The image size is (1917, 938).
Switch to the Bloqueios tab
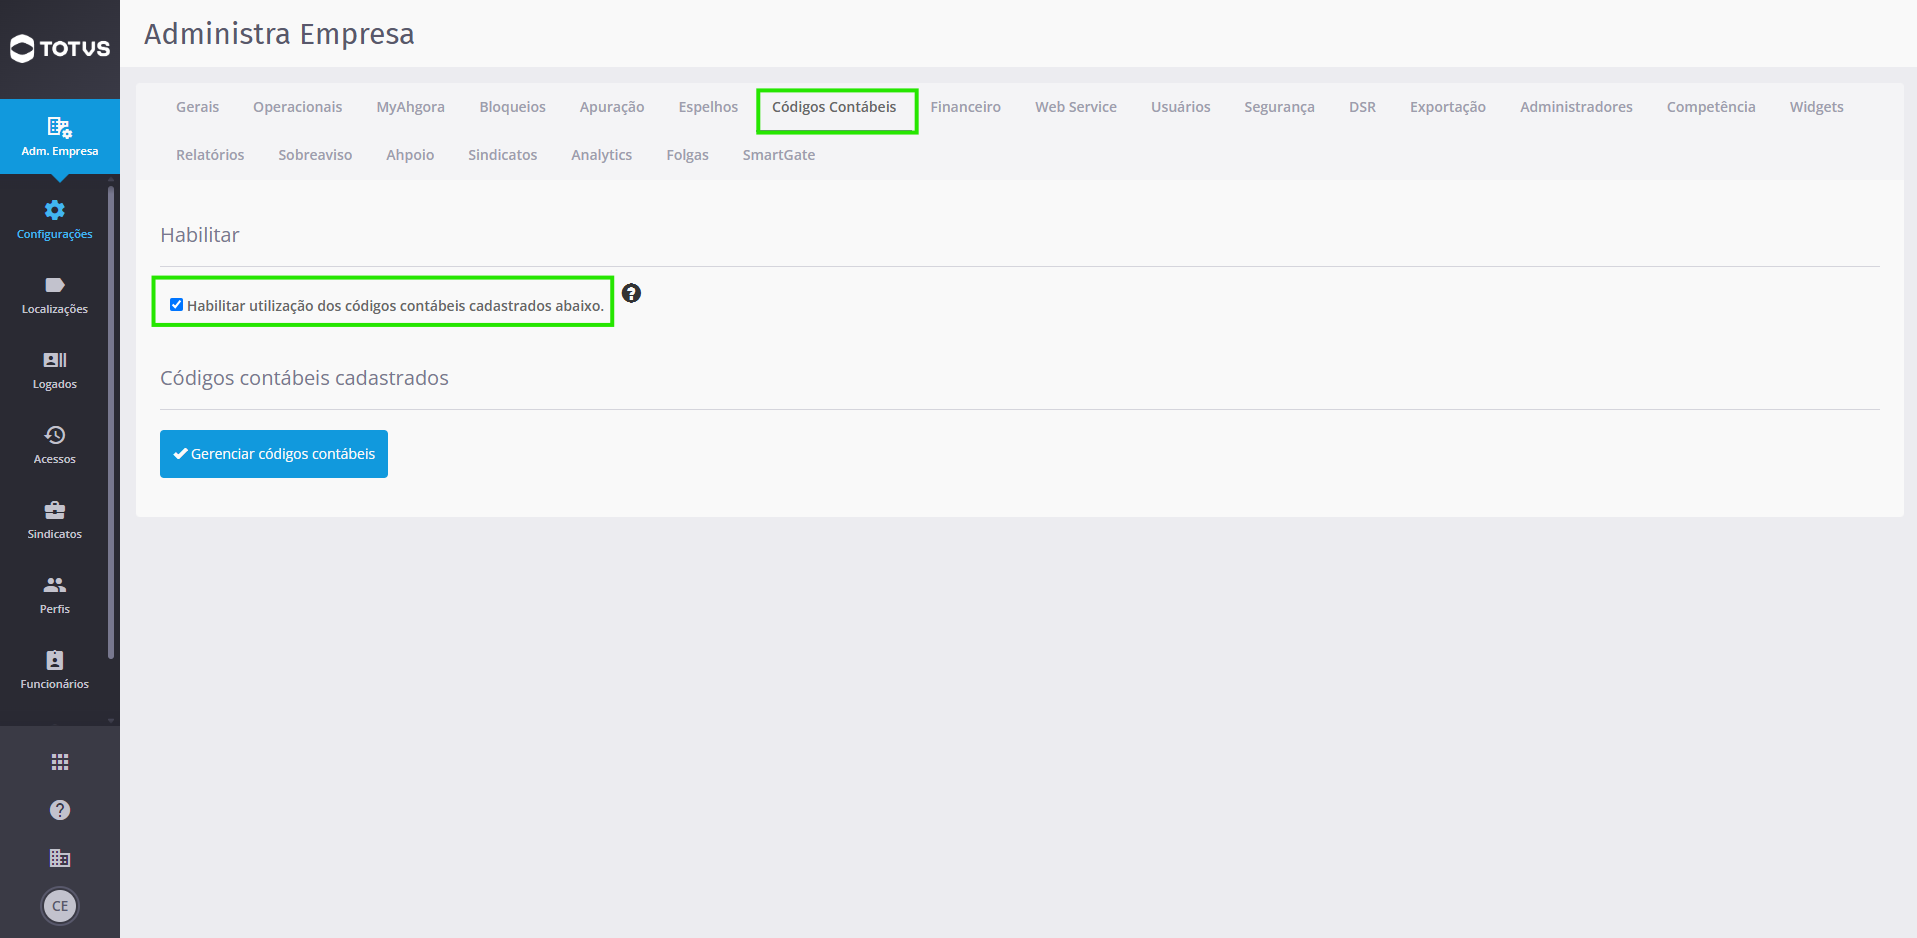tap(512, 107)
